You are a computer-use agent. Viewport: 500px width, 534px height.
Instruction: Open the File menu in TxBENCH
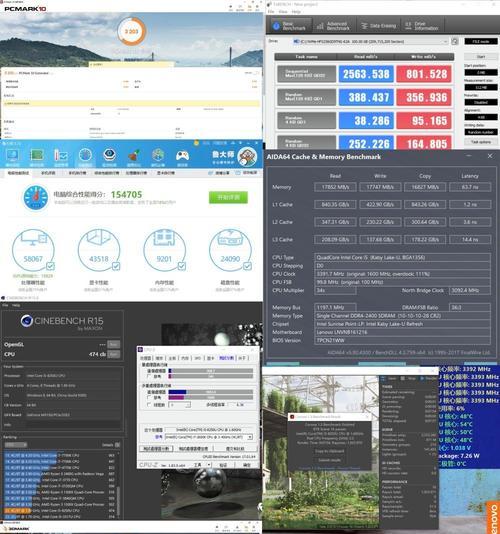pyautogui.click(x=271, y=12)
